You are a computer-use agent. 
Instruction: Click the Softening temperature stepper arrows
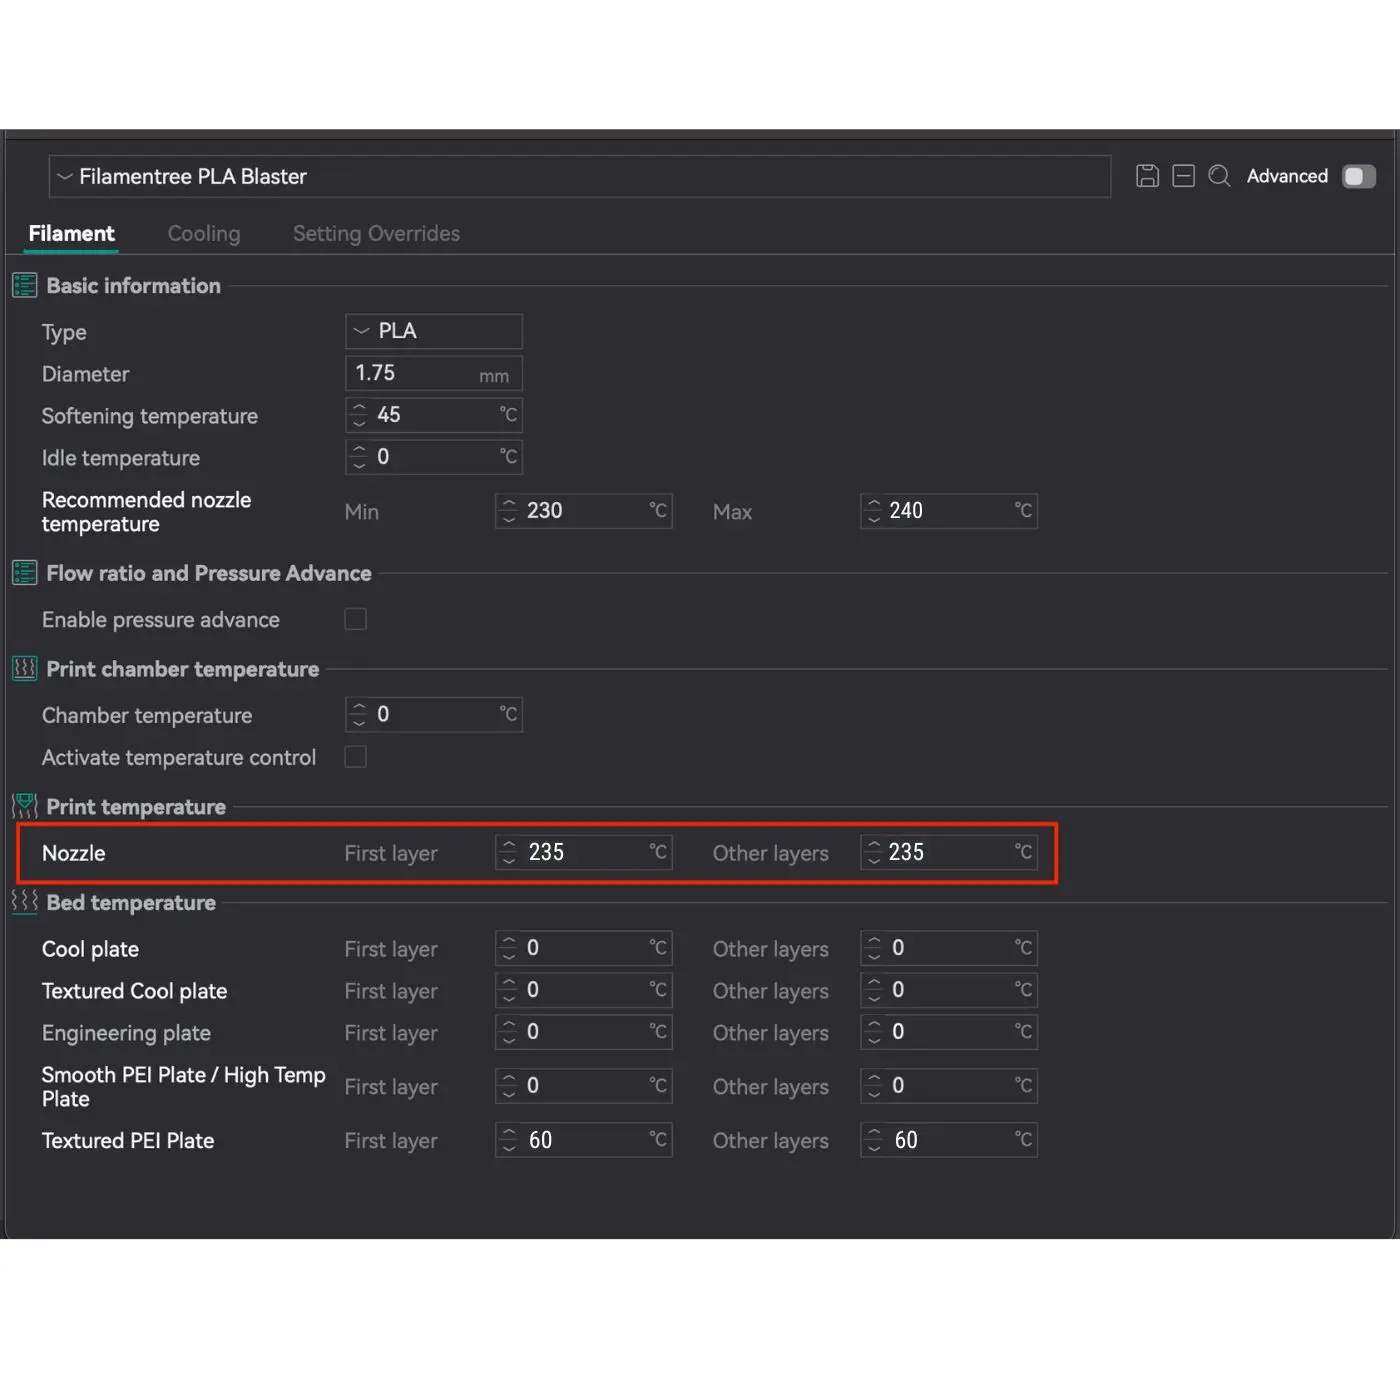[x=360, y=415]
